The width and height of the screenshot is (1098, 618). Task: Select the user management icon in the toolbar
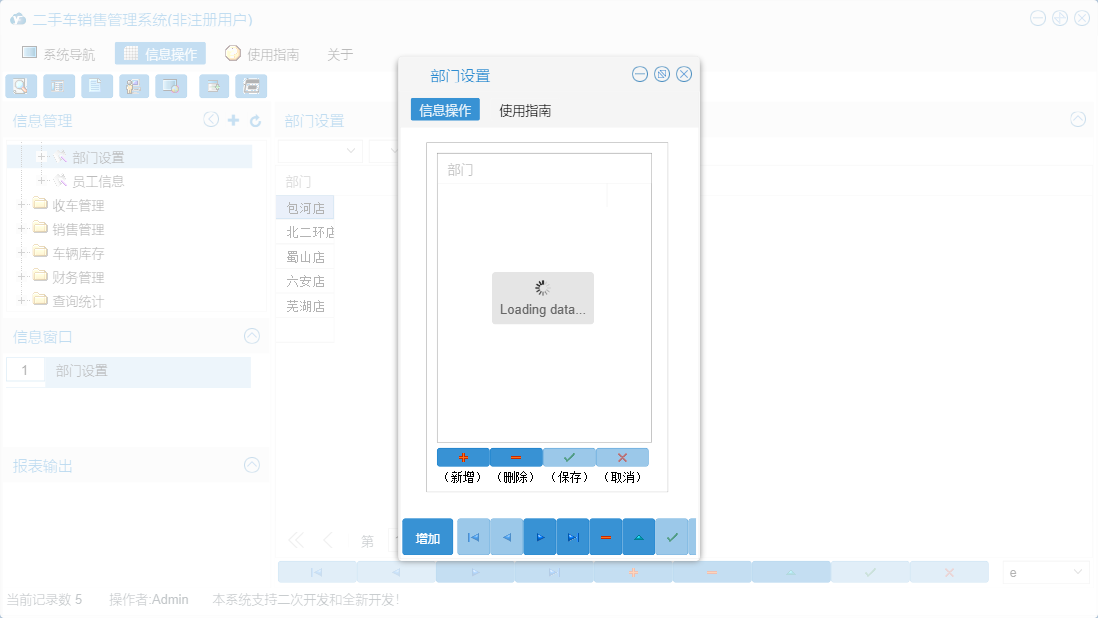click(x=133, y=86)
